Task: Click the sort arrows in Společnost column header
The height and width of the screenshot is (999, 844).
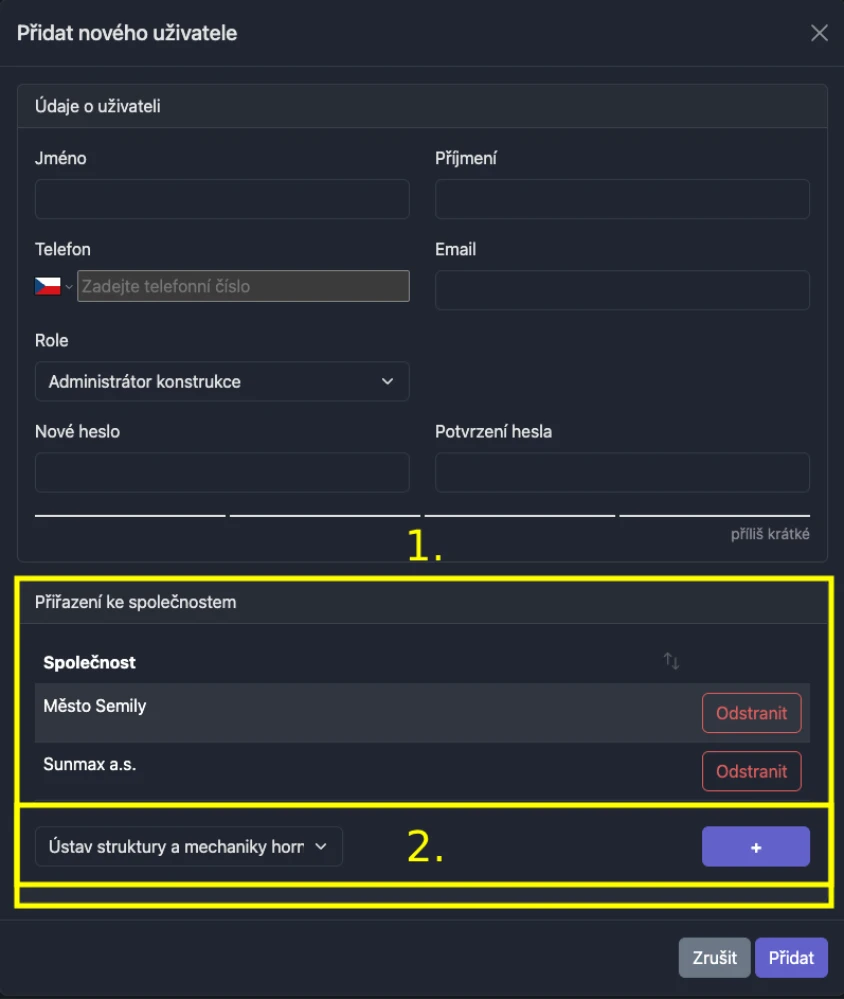Action: (671, 660)
